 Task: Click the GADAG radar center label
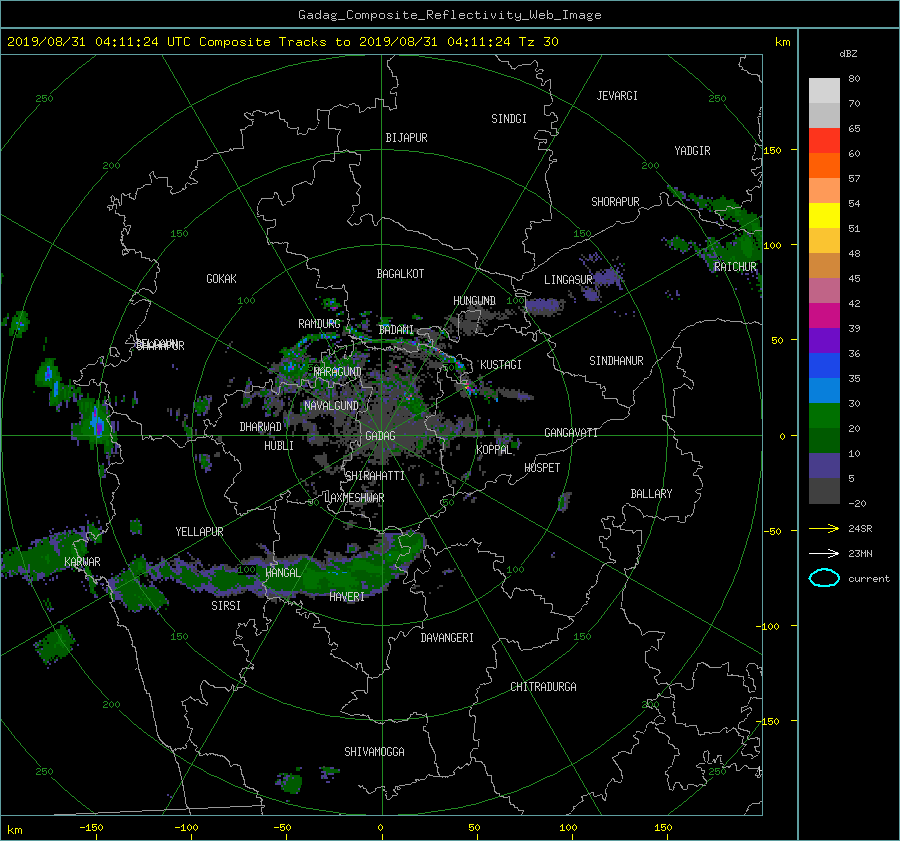point(380,436)
